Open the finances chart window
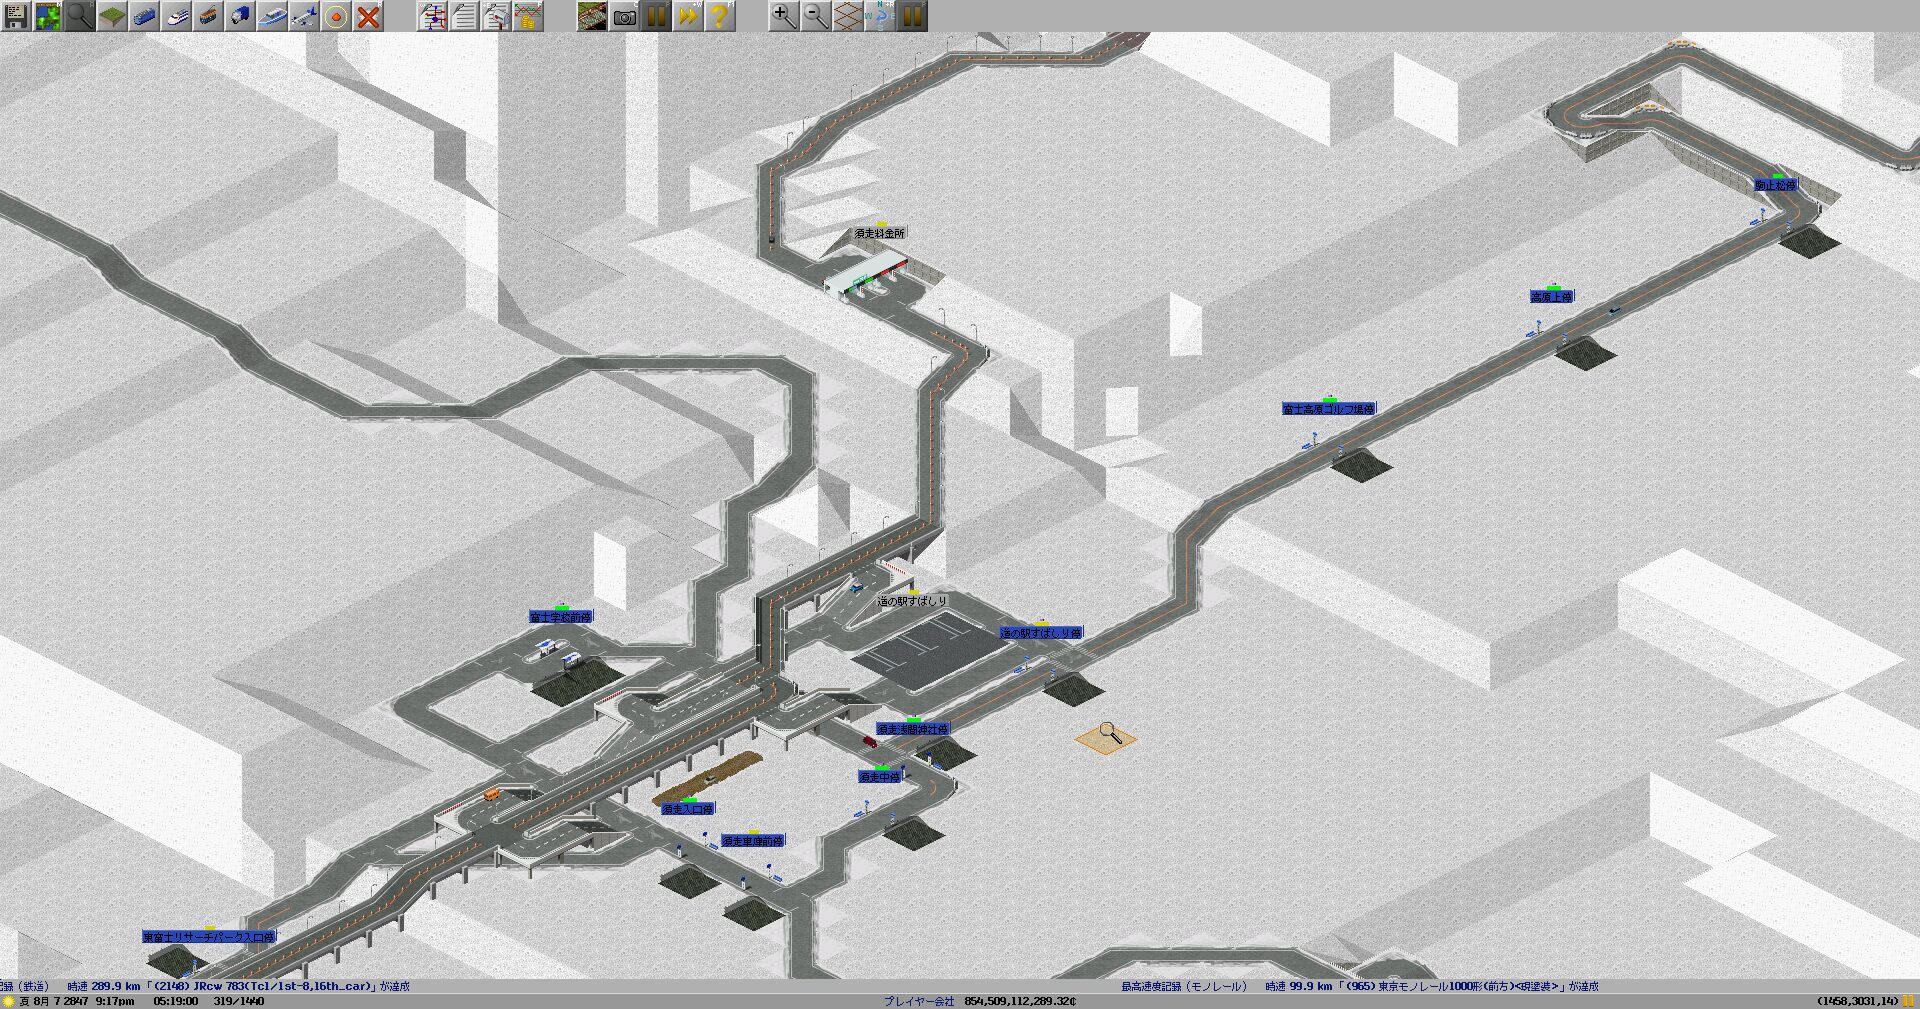1920x1009 pixels. tap(528, 16)
